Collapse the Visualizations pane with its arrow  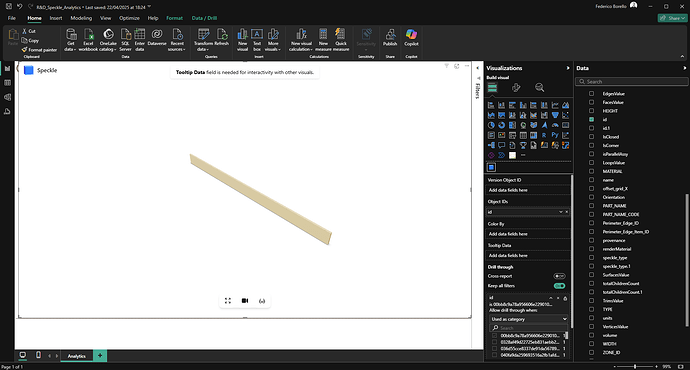568,68
